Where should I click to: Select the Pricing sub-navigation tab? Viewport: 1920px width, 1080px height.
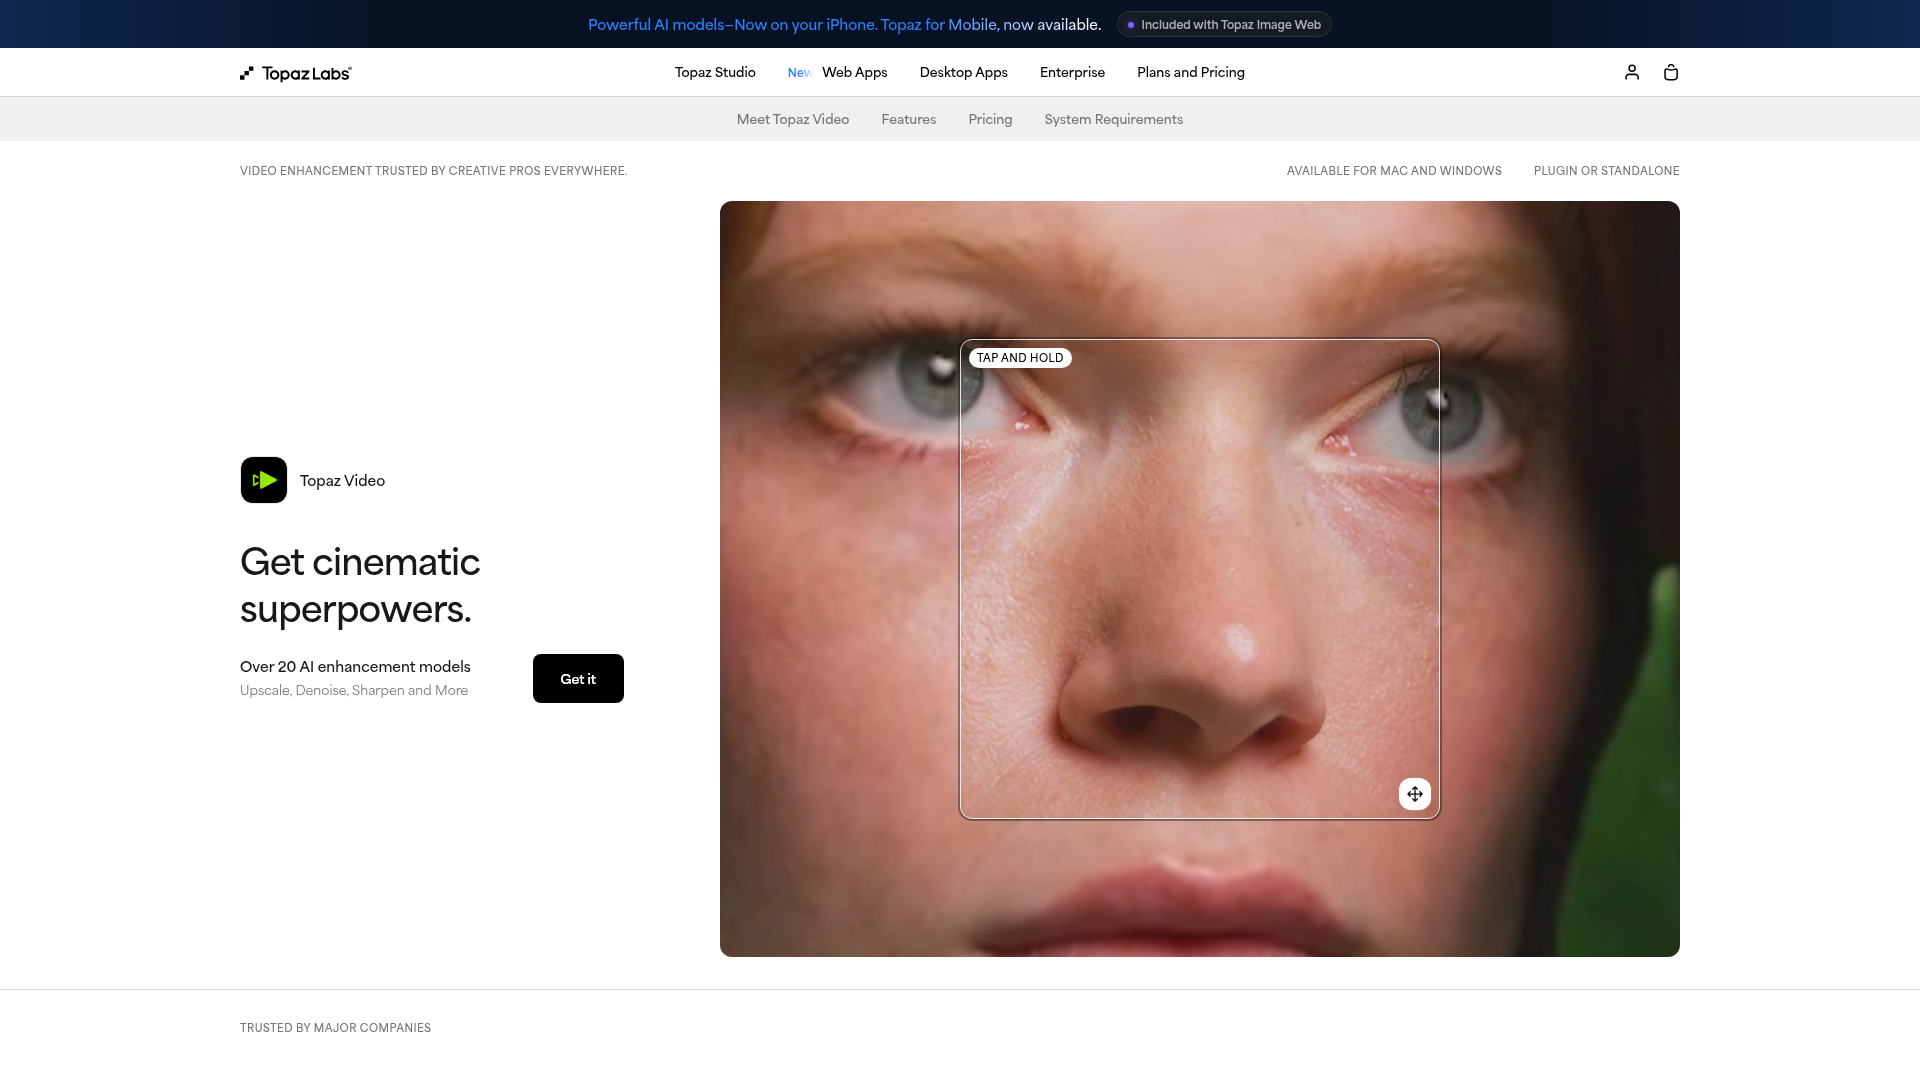(990, 119)
